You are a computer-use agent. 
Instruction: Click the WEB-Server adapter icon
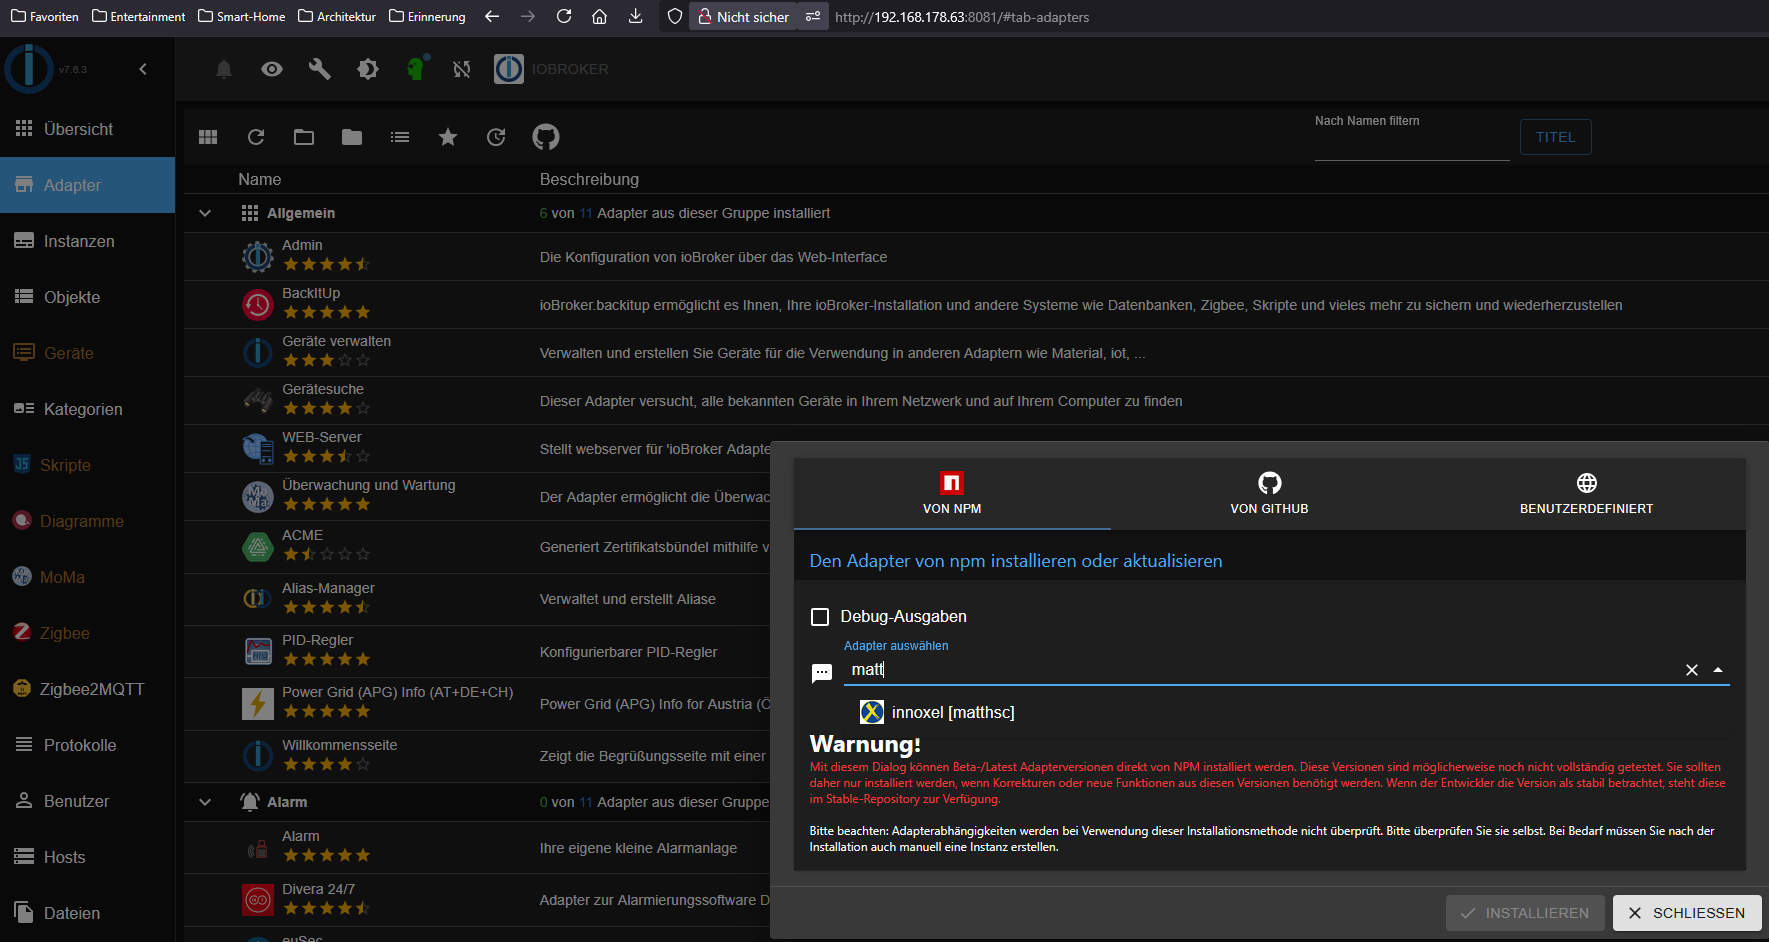click(258, 449)
